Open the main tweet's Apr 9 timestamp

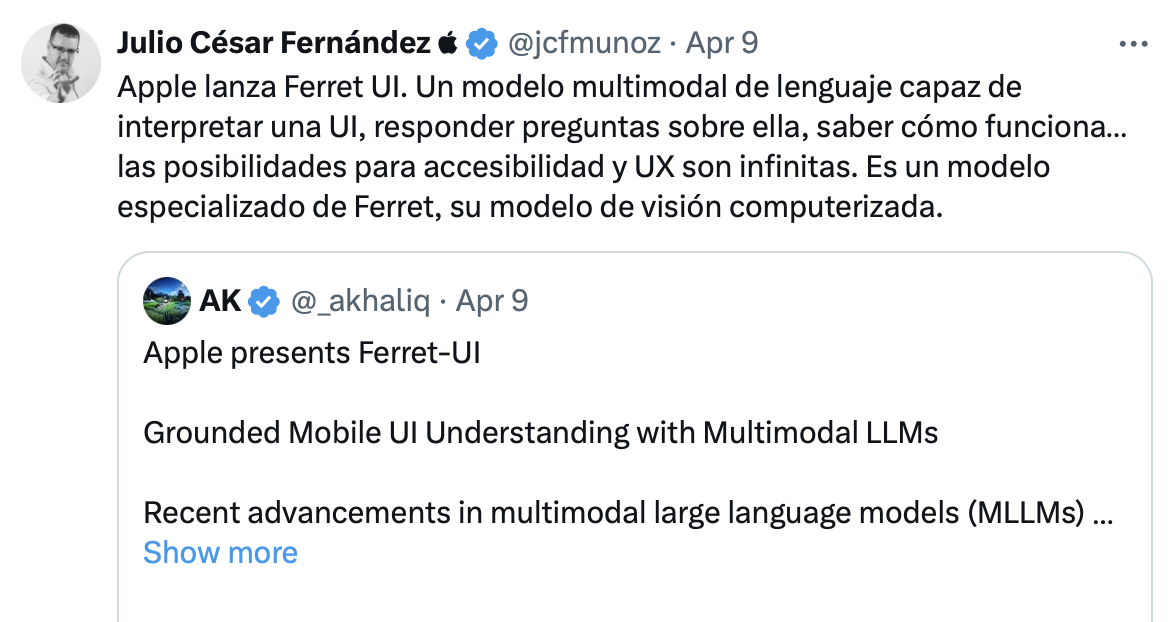tap(721, 43)
